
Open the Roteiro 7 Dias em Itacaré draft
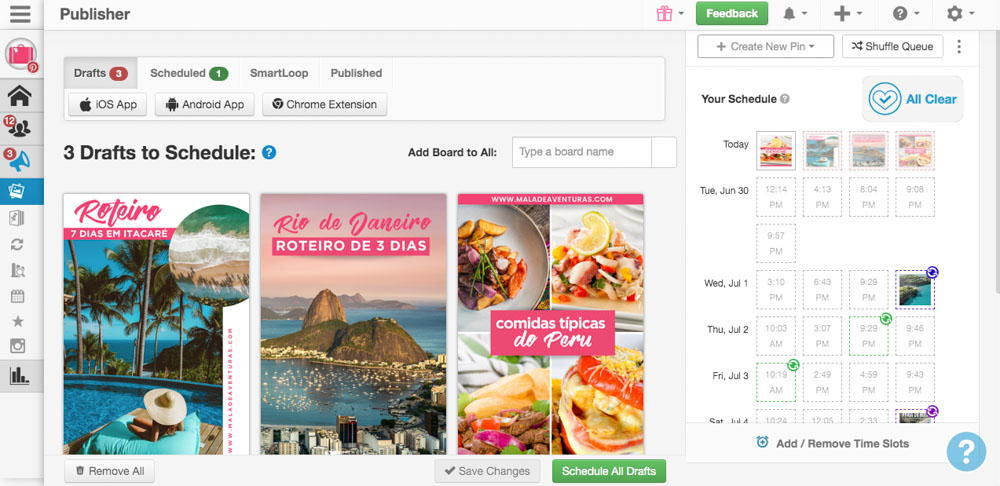pyautogui.click(x=156, y=324)
